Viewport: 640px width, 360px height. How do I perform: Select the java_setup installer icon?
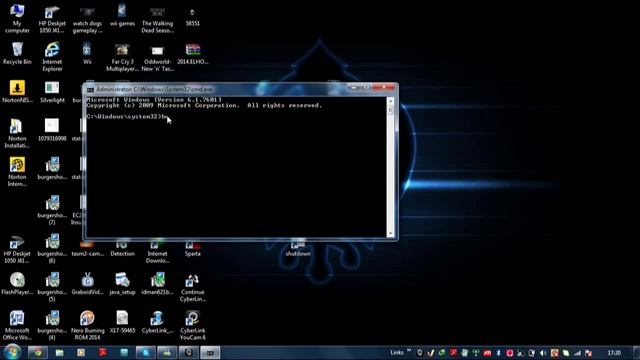[122, 283]
